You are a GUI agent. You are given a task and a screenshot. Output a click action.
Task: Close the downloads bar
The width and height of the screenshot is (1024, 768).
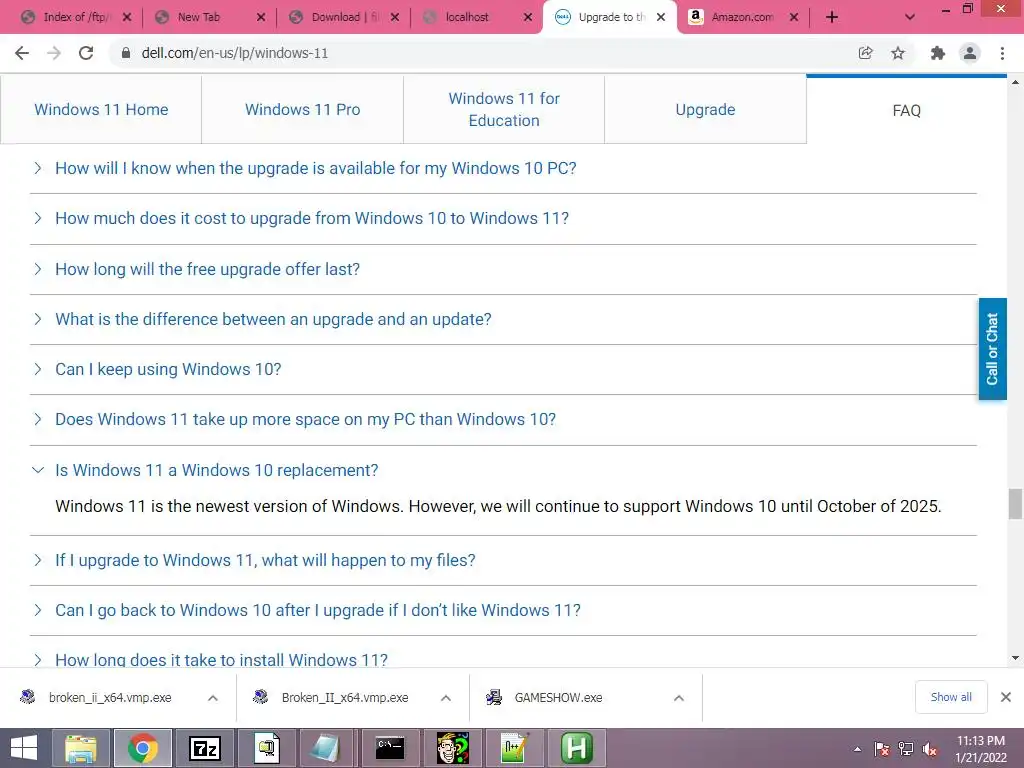point(1006,697)
